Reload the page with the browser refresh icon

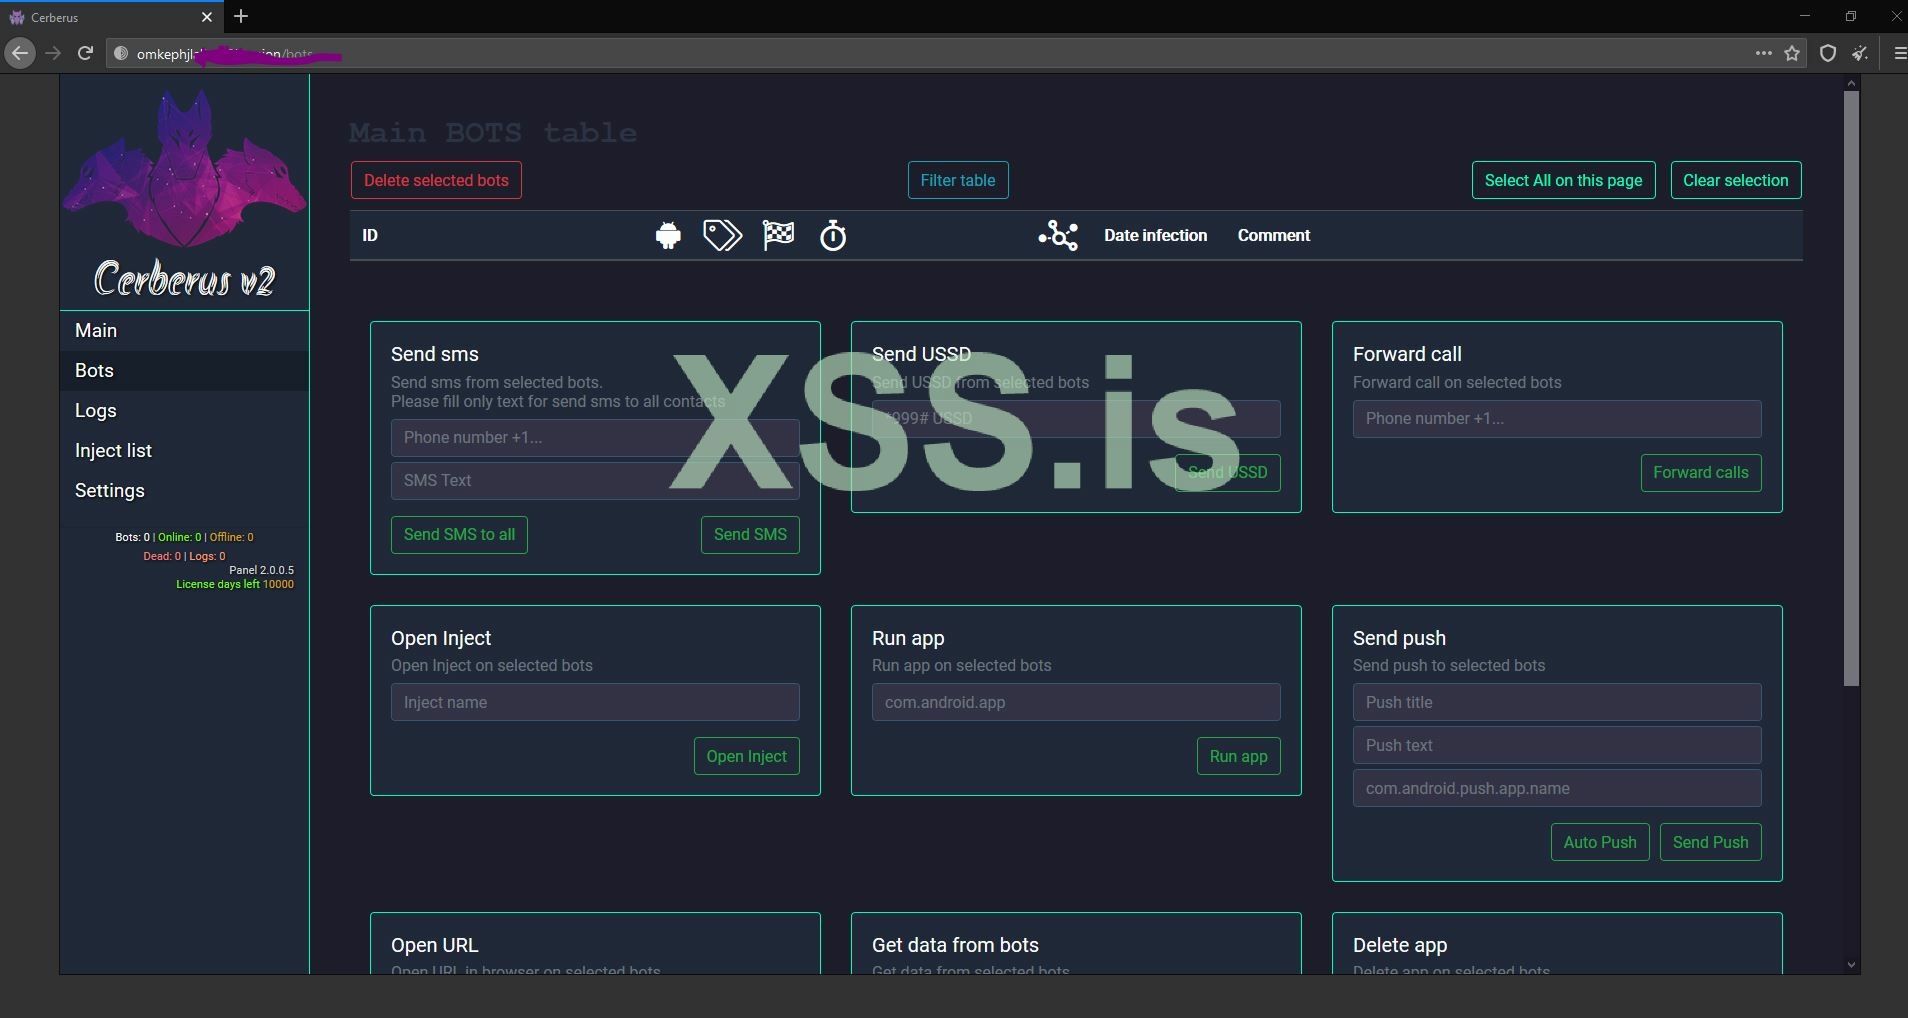(86, 54)
